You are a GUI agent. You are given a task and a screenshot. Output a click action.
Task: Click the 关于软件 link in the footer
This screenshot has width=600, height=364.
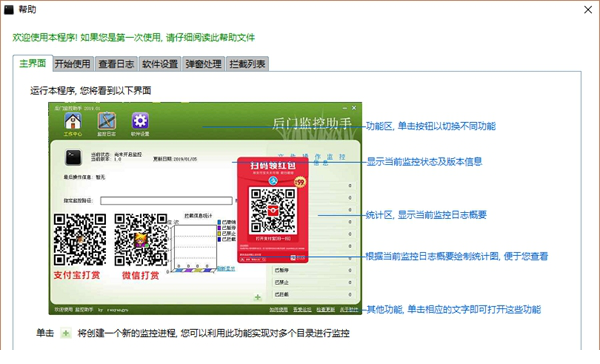[x=349, y=310]
